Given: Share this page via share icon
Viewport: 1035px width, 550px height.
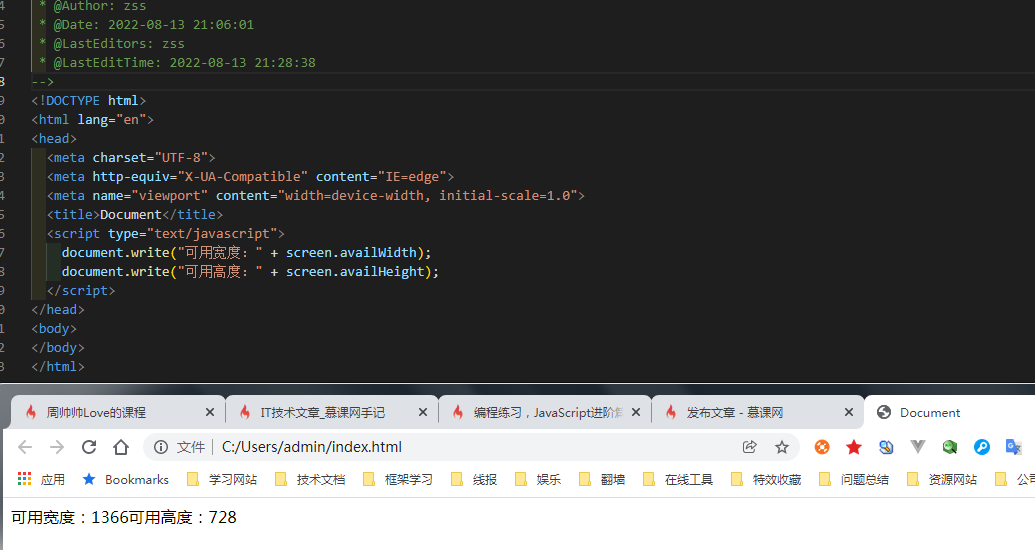Looking at the screenshot, I should 749,447.
